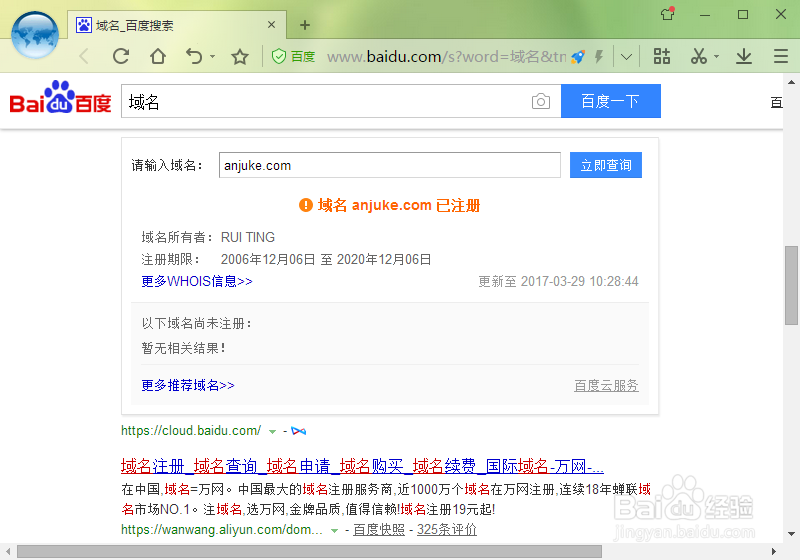Click the undo restore-tab arrow icon

194,56
